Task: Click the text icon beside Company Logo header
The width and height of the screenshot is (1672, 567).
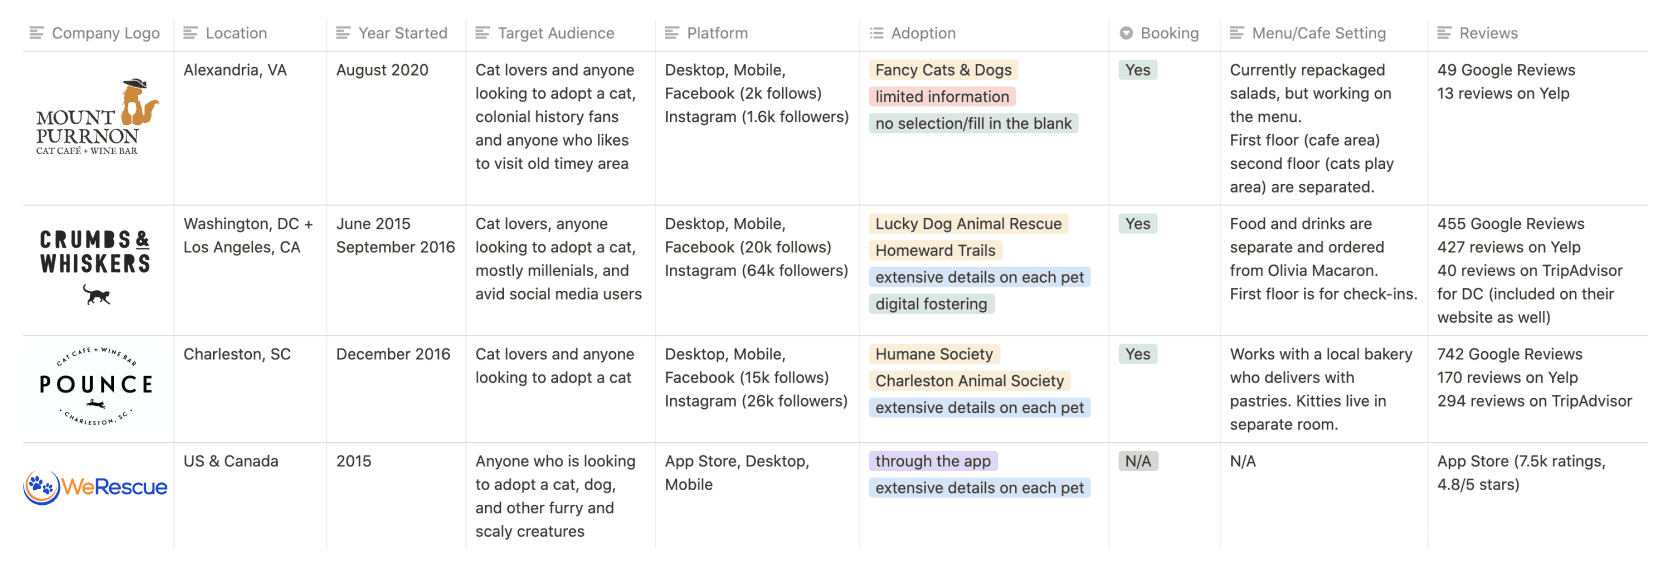Action: click(37, 33)
